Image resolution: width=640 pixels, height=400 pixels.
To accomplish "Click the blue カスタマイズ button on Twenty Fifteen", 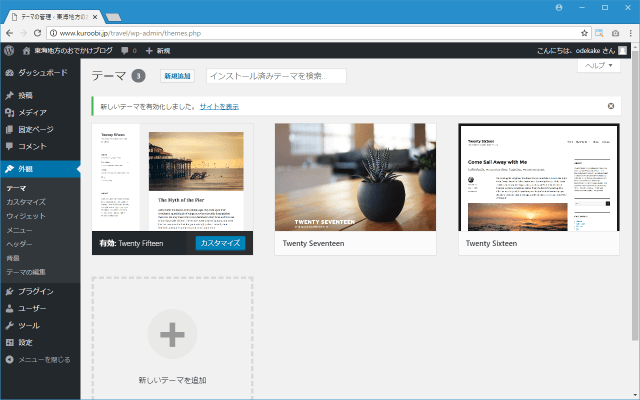I will coord(220,243).
